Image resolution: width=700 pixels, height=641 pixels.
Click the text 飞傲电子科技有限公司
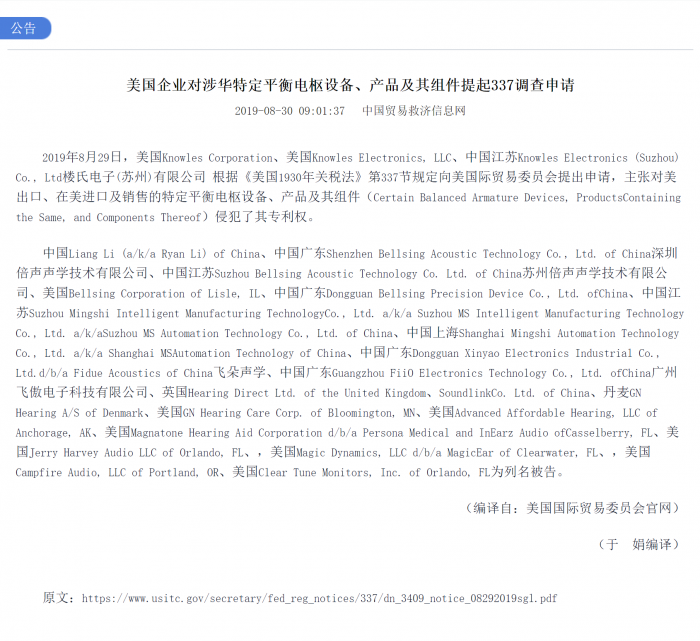click(82, 393)
